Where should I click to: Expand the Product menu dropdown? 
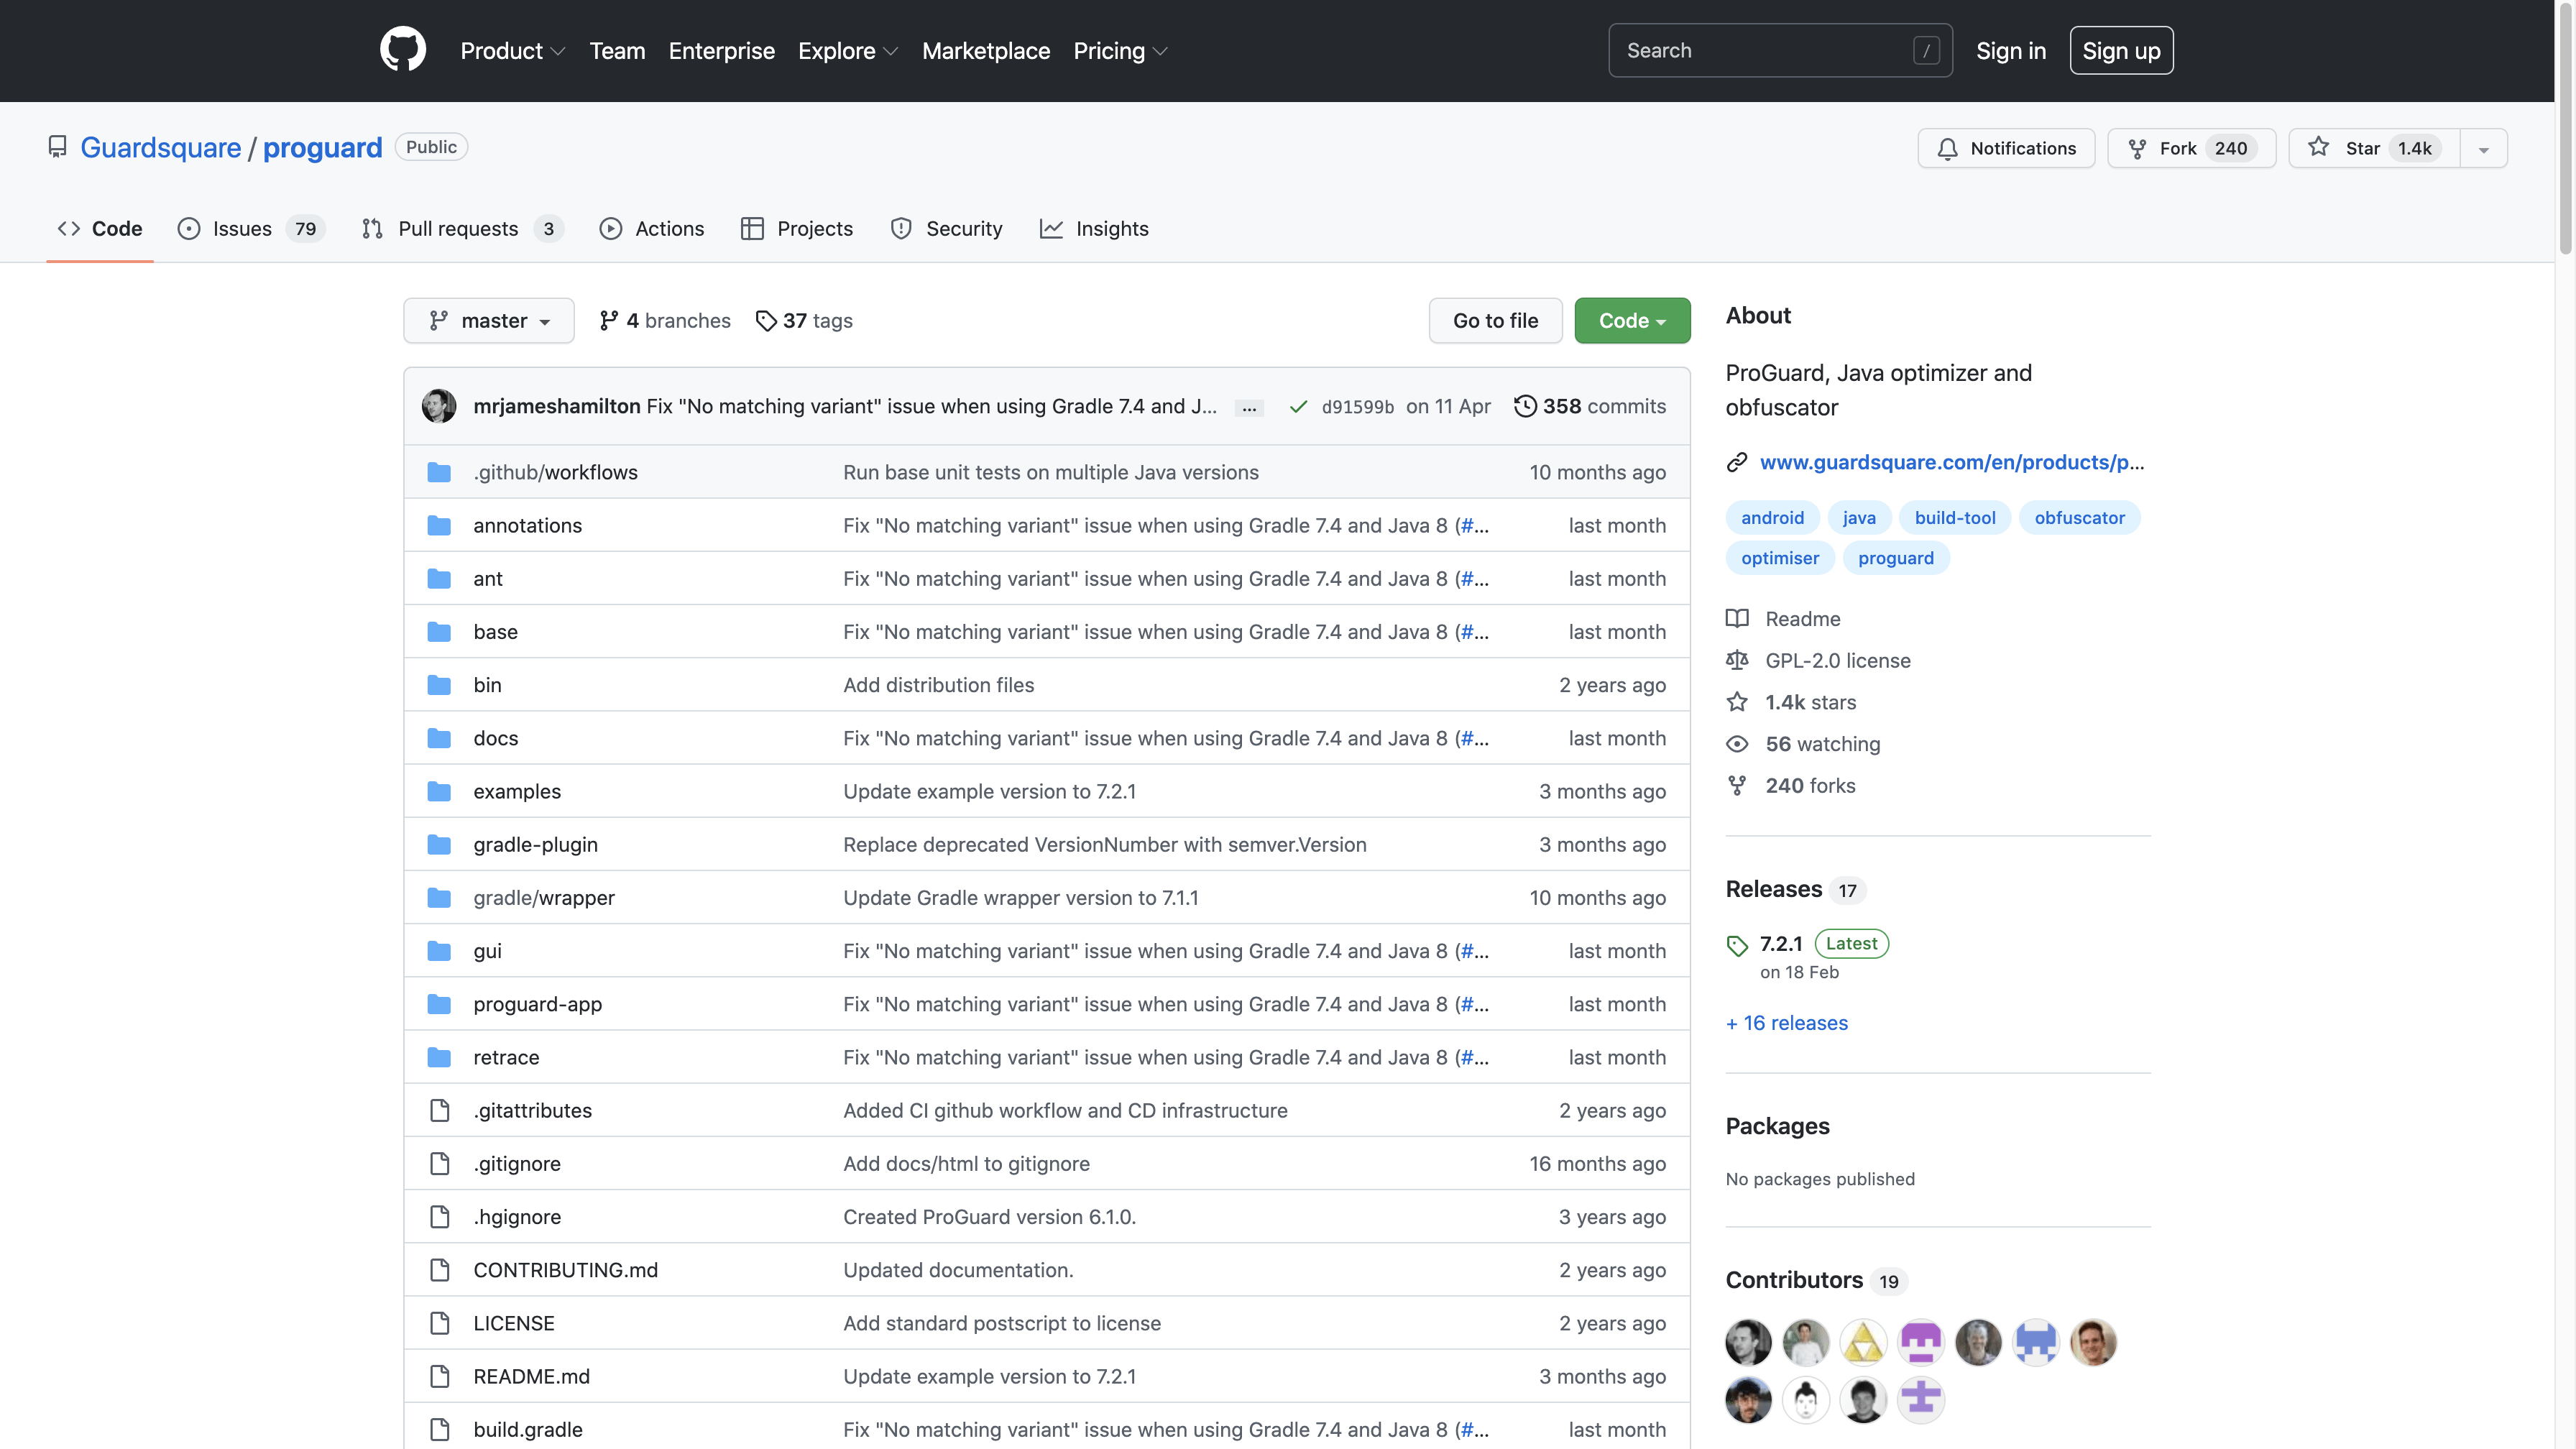(x=513, y=50)
